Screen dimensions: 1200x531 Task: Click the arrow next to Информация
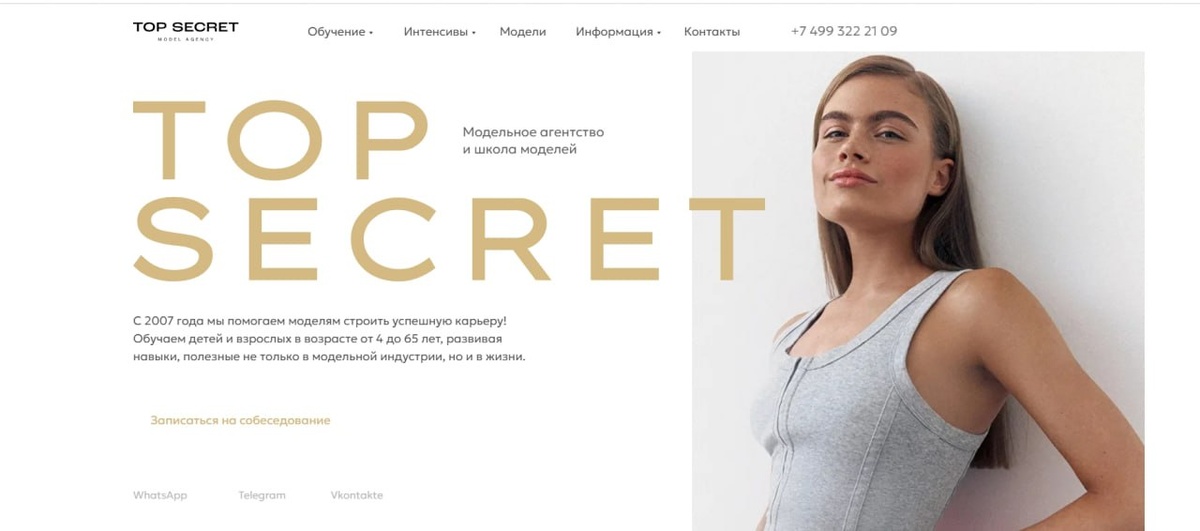659,33
